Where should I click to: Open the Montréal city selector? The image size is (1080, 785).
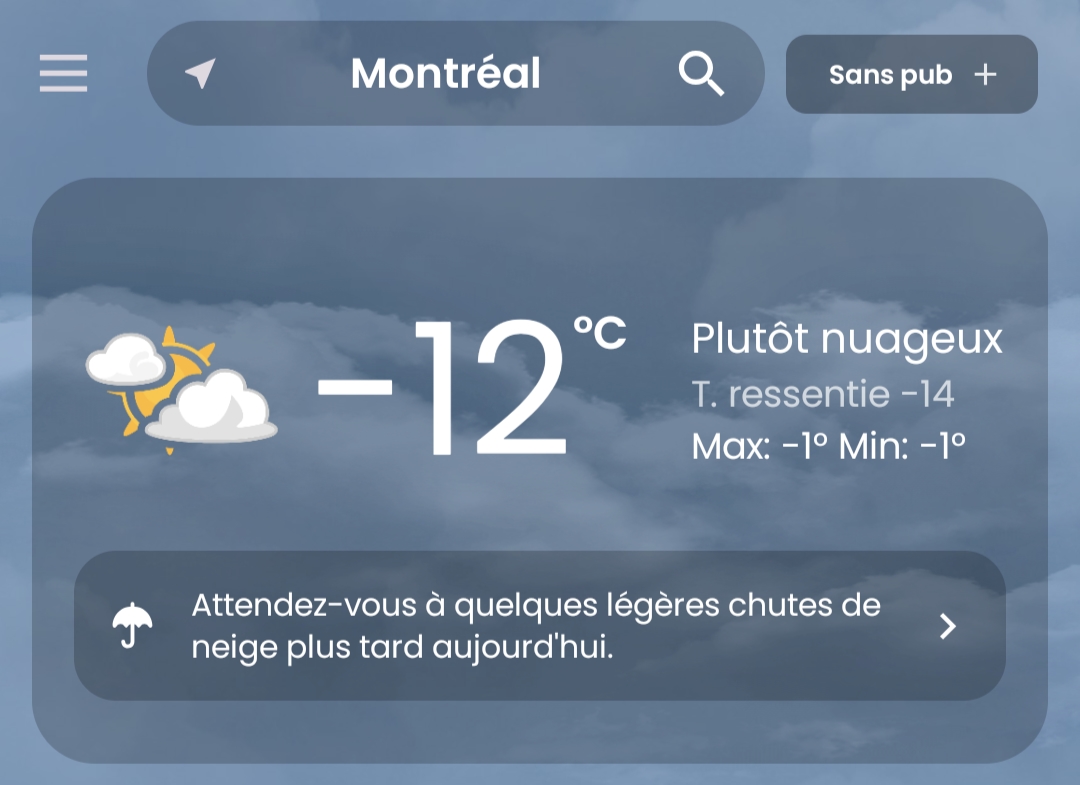(x=446, y=74)
